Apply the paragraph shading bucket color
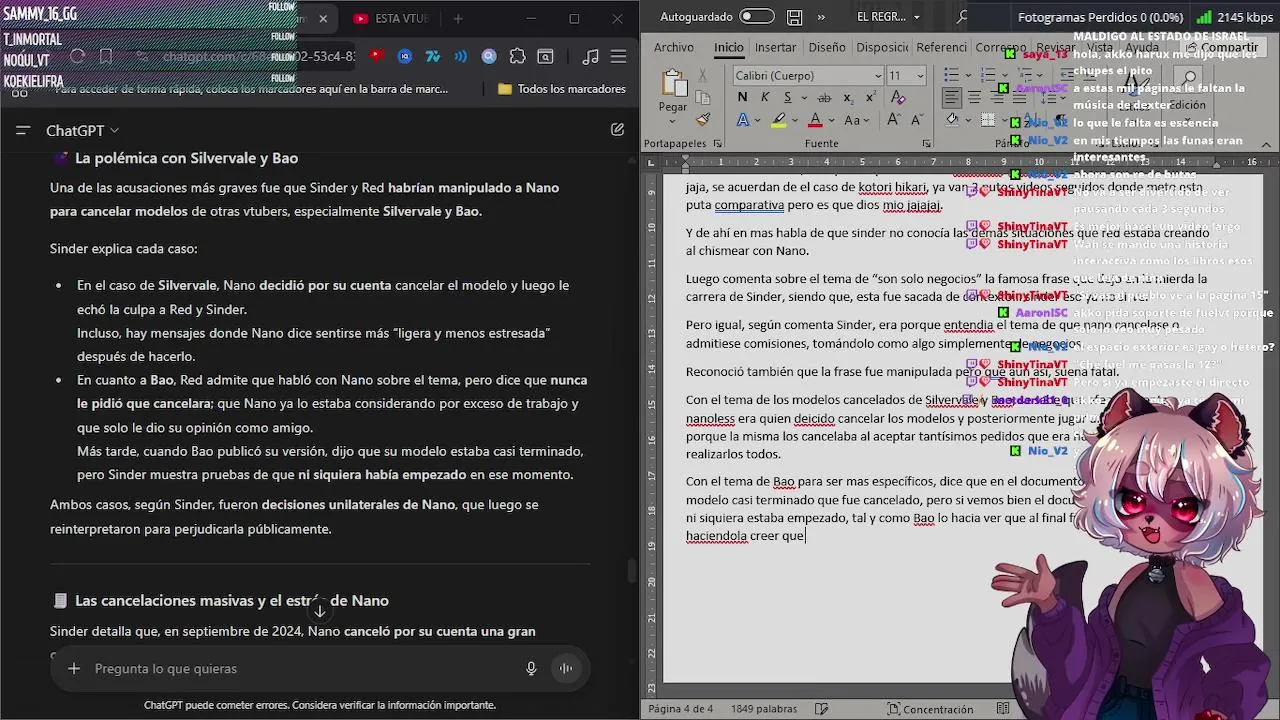Image resolution: width=1280 pixels, height=720 pixels. click(952, 120)
